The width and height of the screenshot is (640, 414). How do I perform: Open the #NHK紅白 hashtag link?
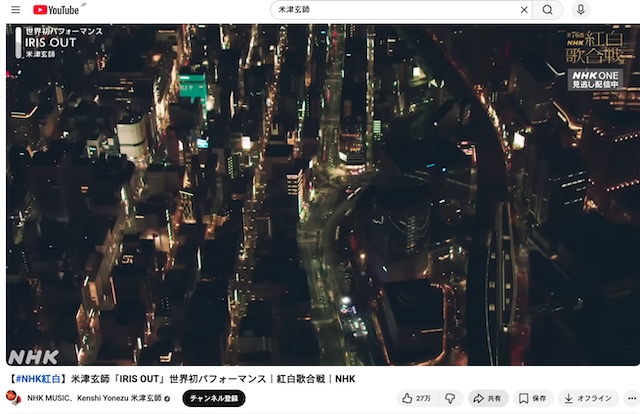[38, 379]
